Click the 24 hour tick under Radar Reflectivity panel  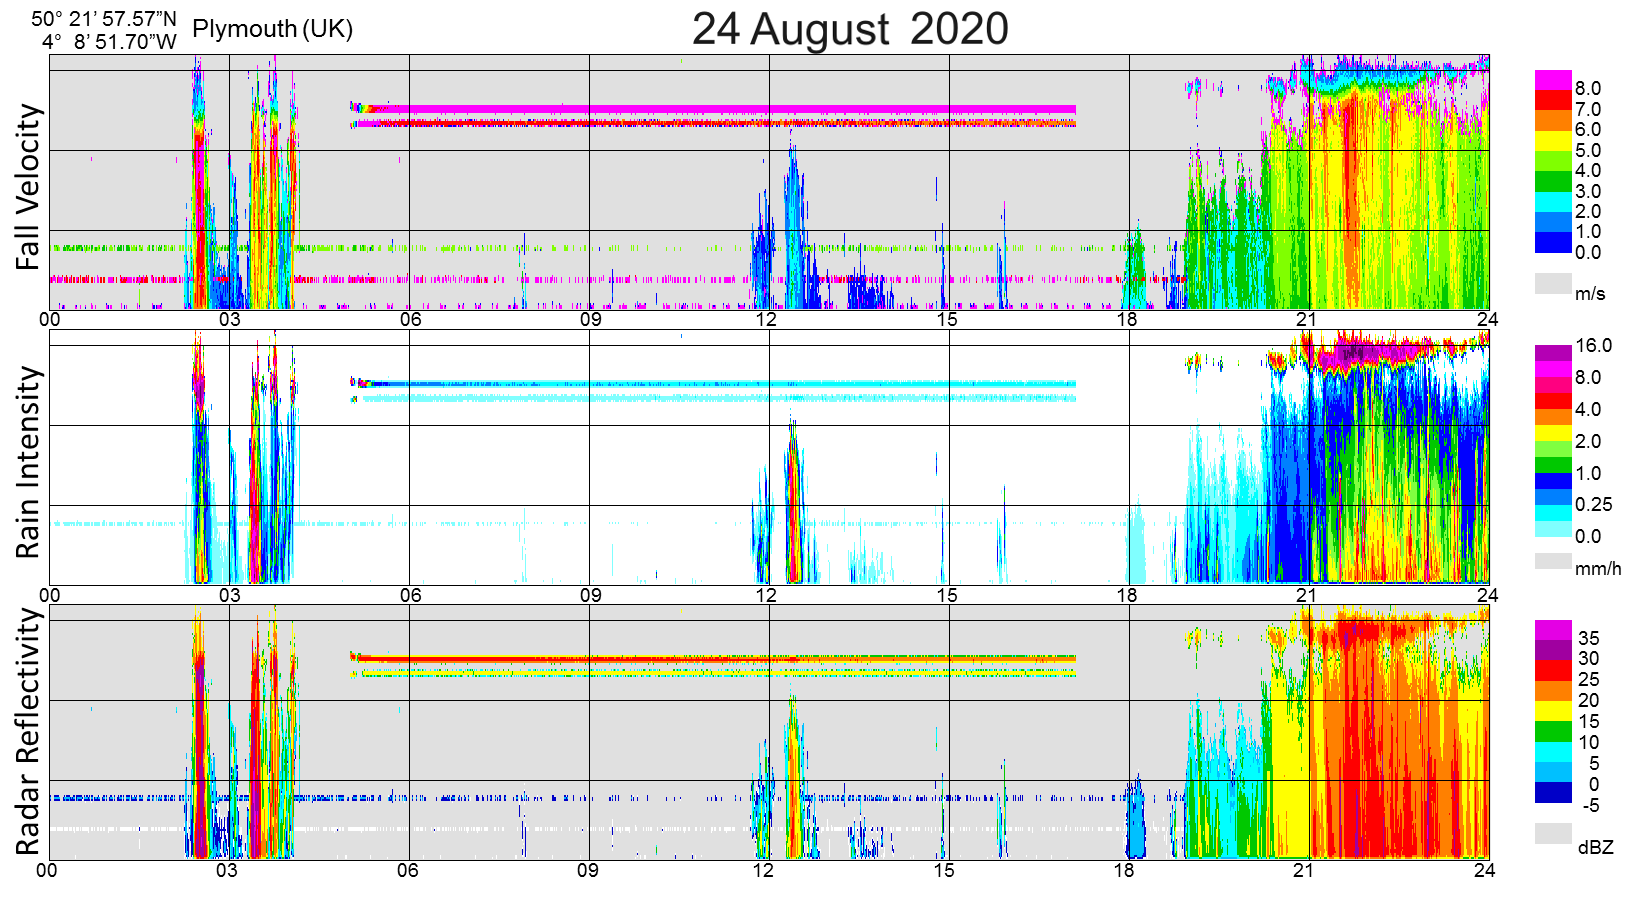coord(1485,870)
